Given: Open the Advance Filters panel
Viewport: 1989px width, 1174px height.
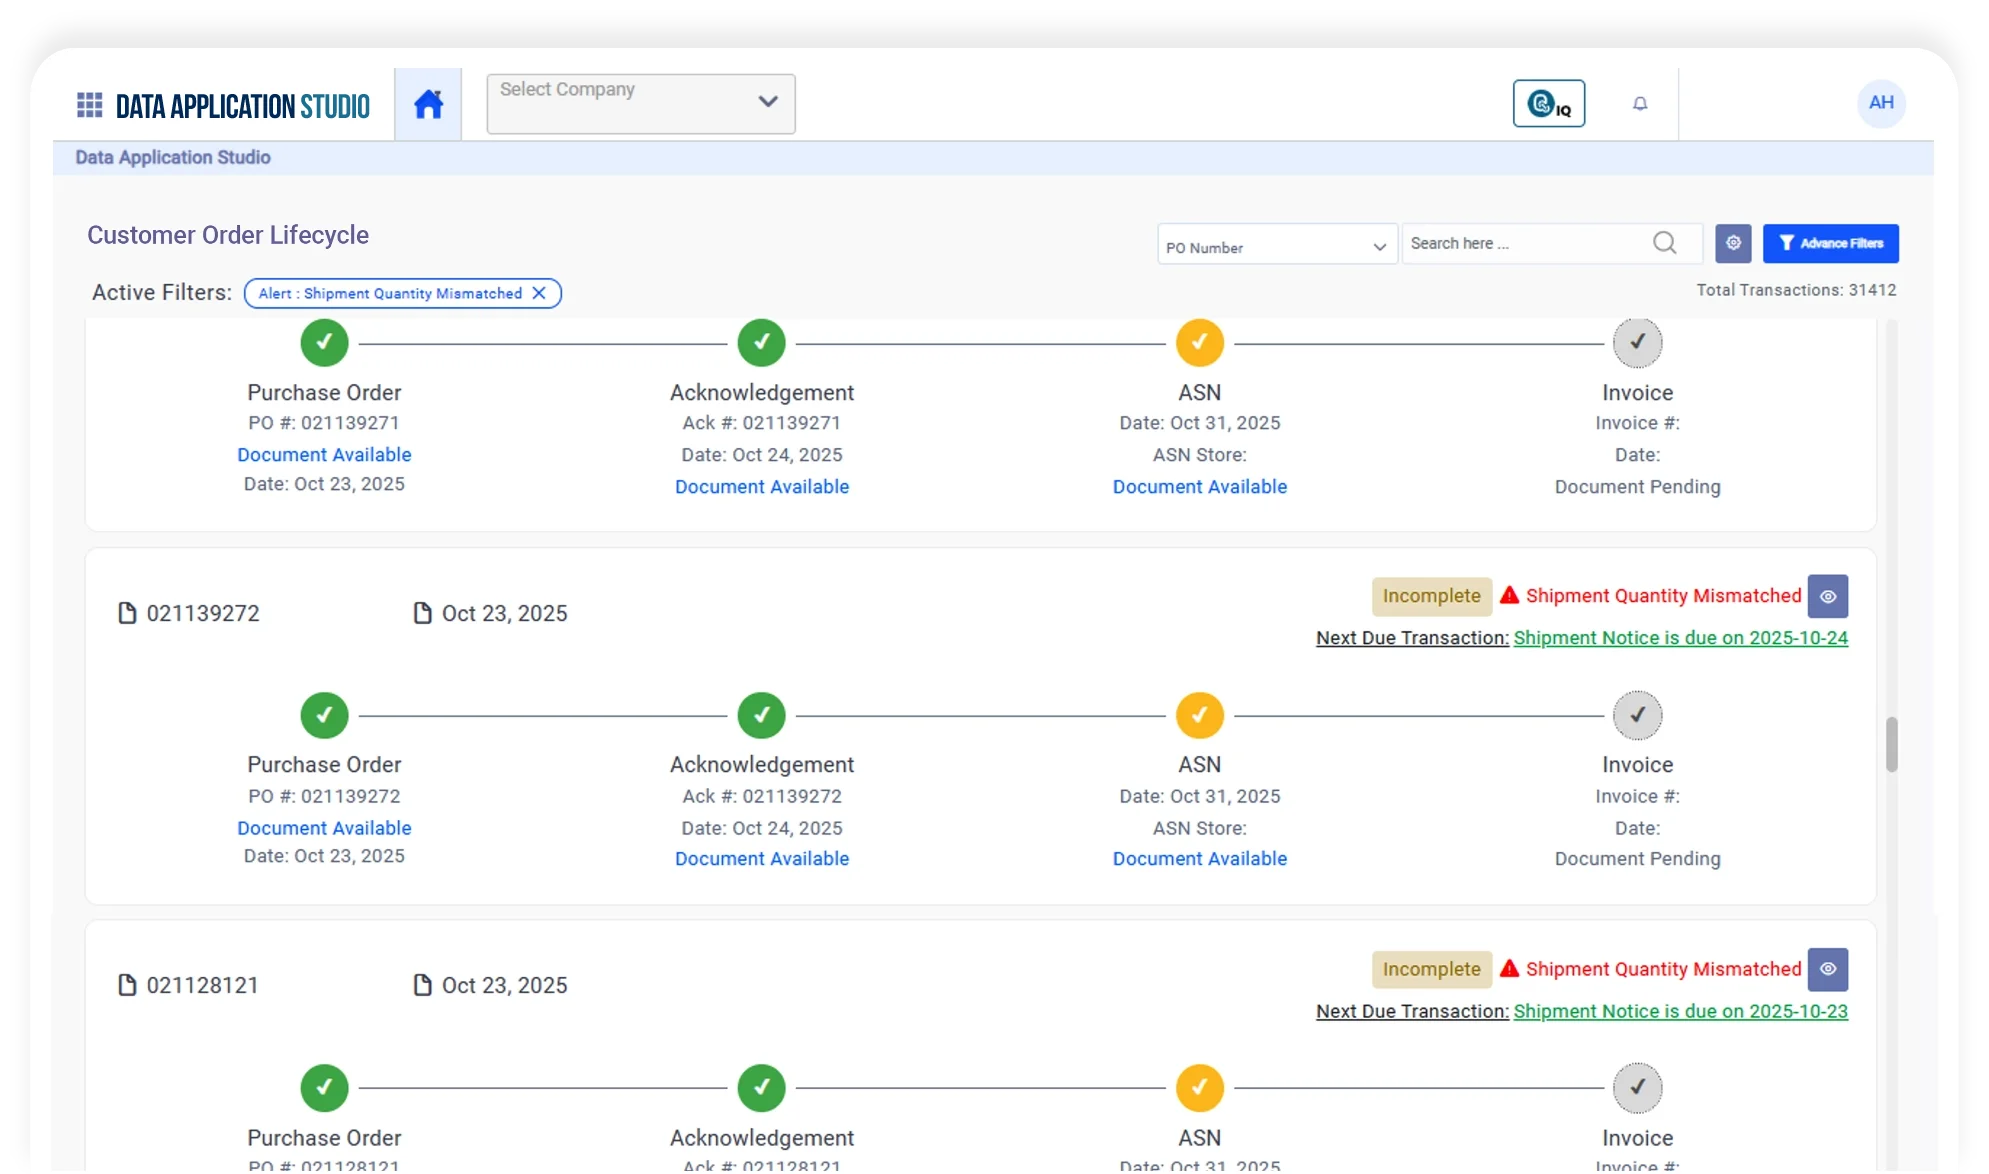Looking at the screenshot, I should click(x=1830, y=243).
